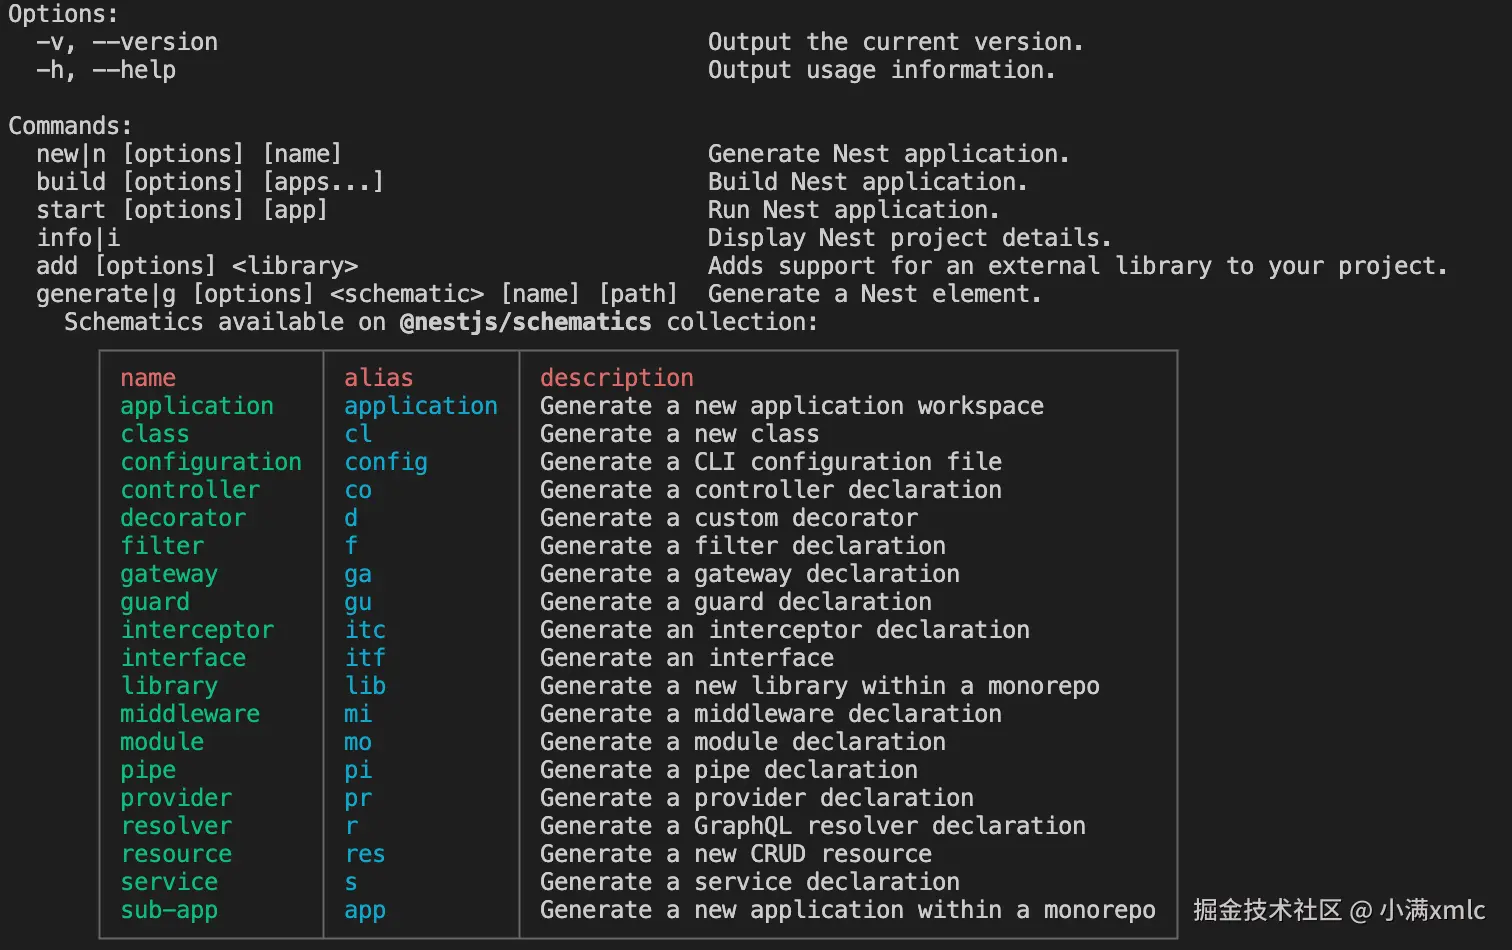Click "resource" in the name column
Image resolution: width=1512 pixels, height=950 pixels.
click(x=176, y=854)
